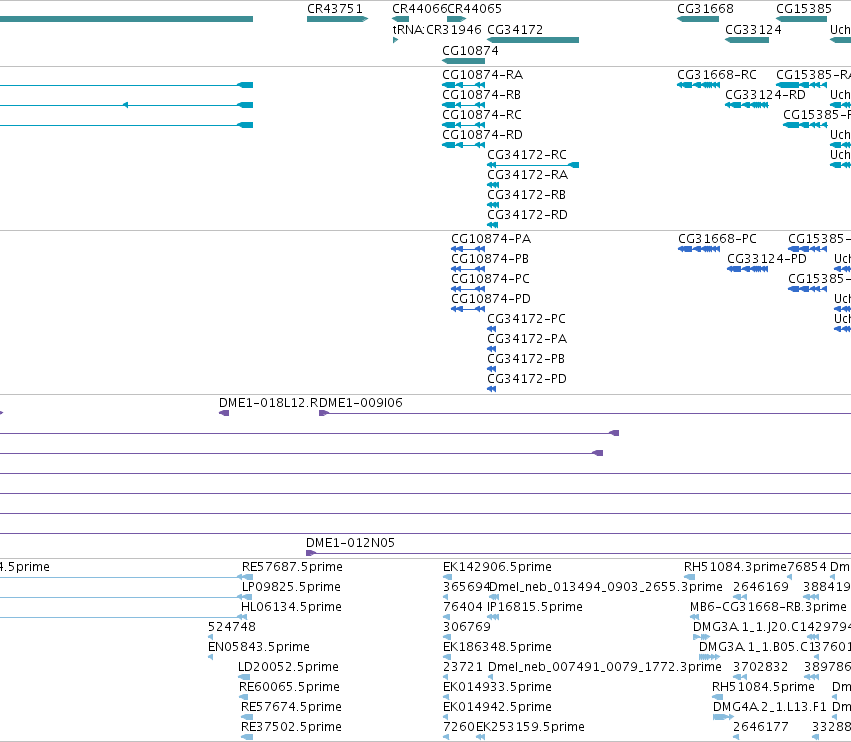Select feature 306769
This screenshot has width=851, height=742.
click(467, 627)
